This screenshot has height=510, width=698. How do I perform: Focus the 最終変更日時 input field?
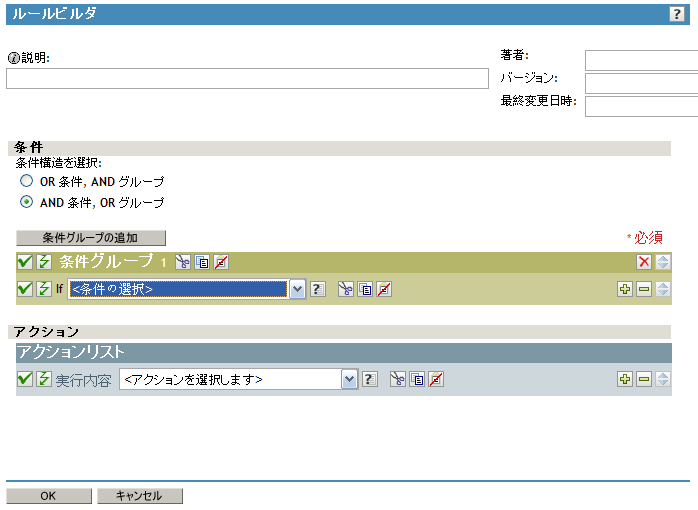(641, 106)
